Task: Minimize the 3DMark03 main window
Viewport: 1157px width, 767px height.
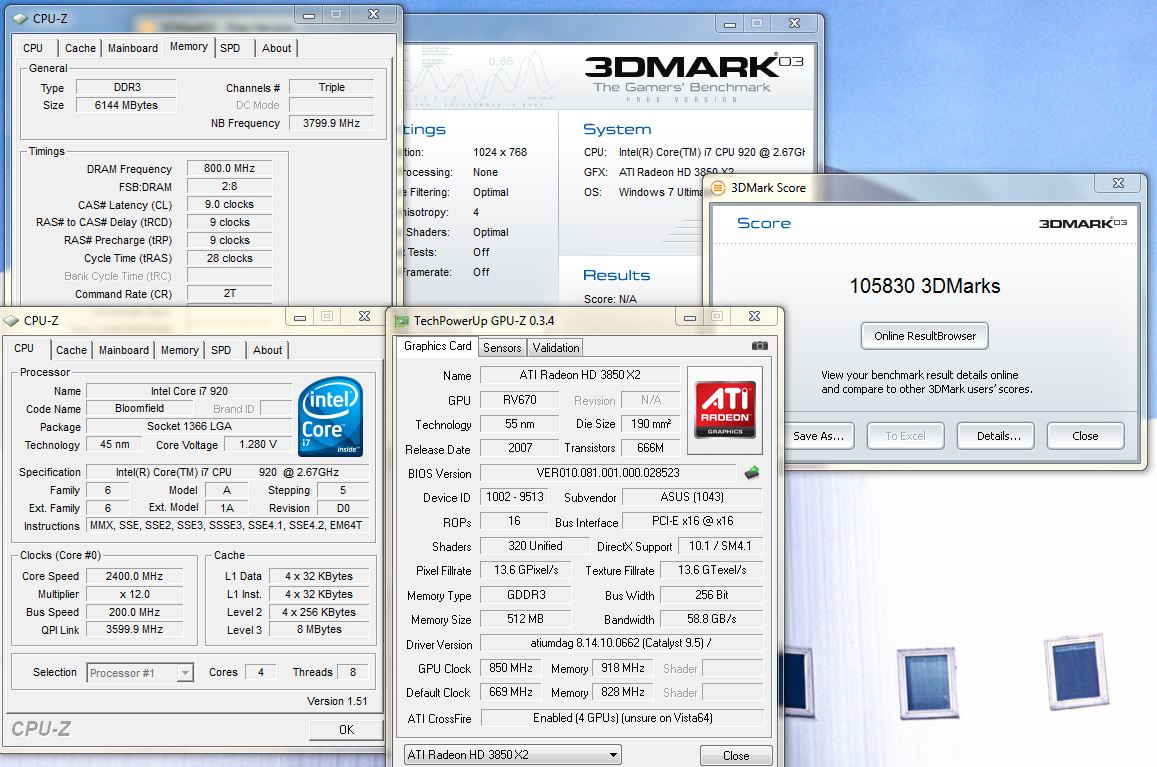Action: pos(730,24)
